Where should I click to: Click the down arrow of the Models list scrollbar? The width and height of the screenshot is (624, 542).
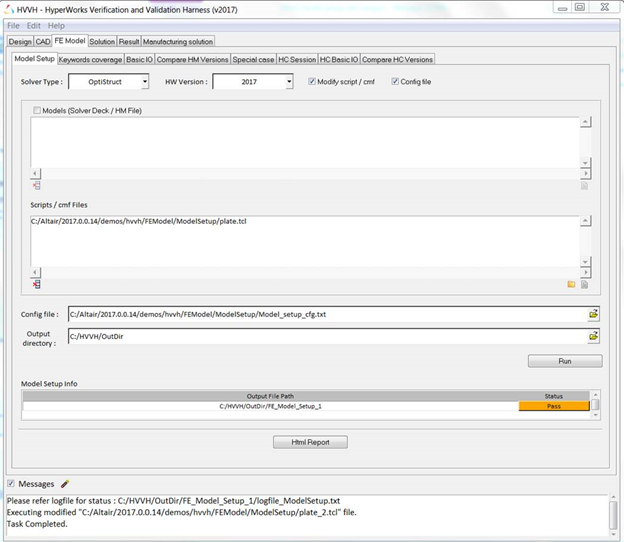pos(585,163)
